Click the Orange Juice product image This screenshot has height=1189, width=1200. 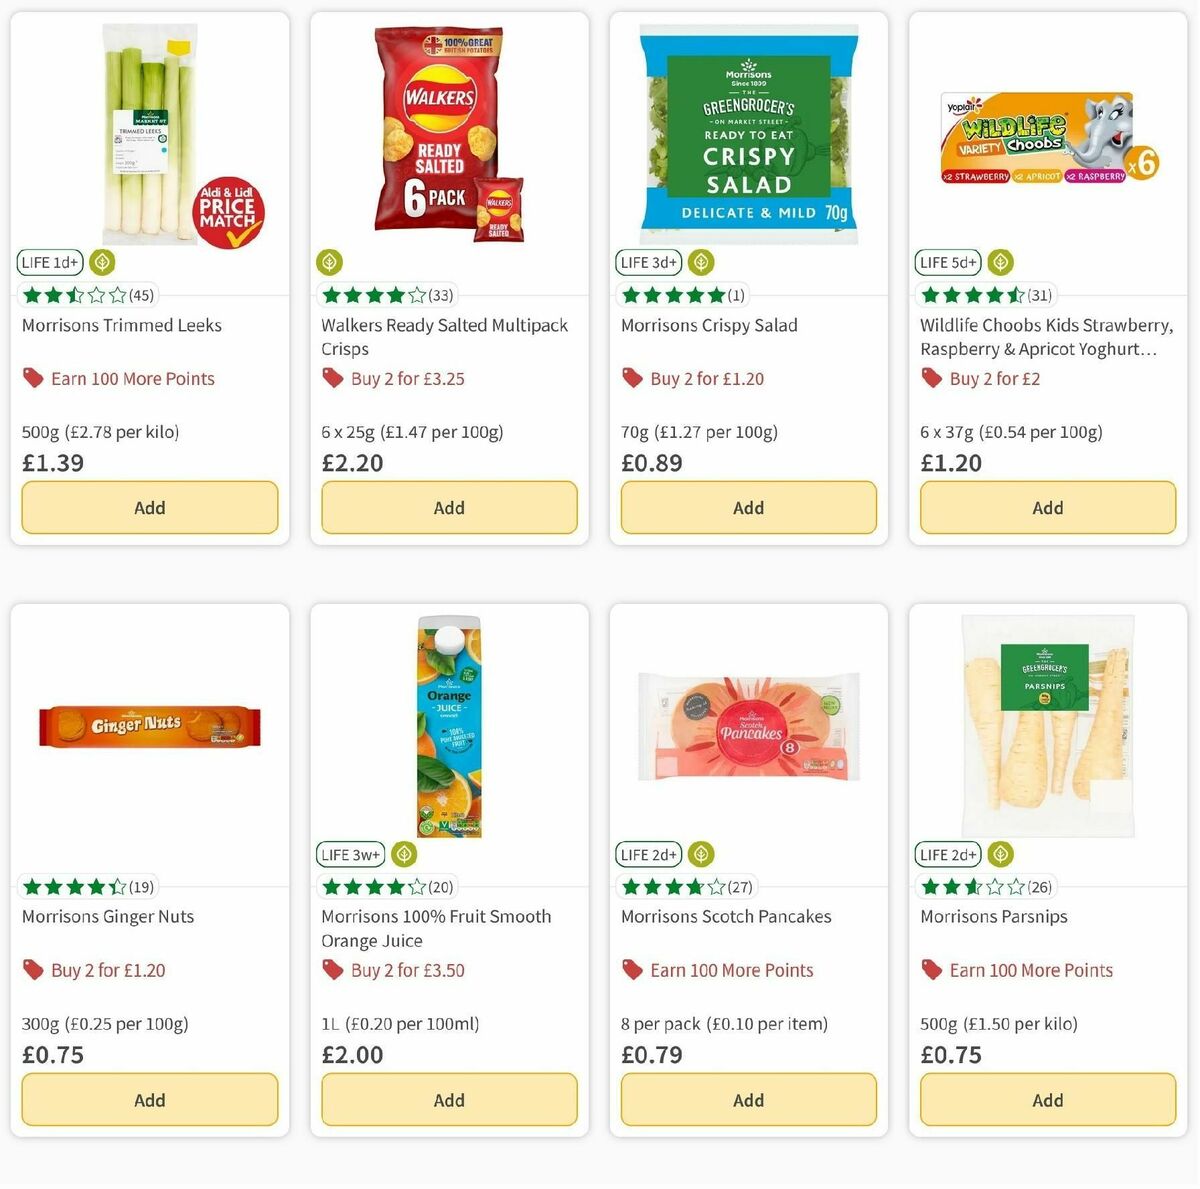[x=448, y=726]
